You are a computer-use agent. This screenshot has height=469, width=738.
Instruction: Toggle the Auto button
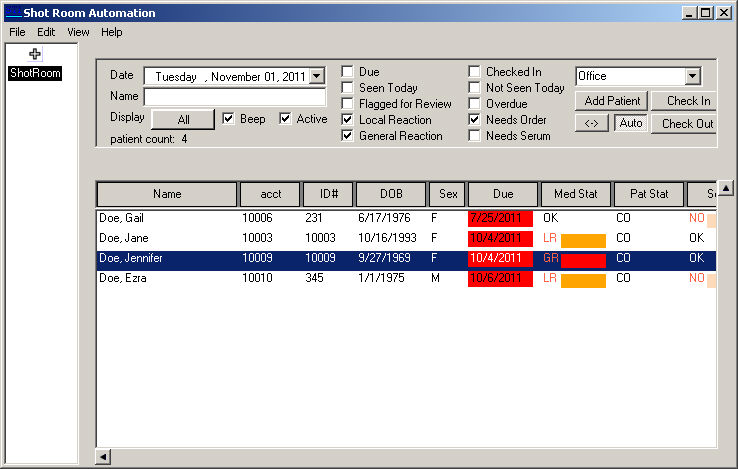(631, 123)
